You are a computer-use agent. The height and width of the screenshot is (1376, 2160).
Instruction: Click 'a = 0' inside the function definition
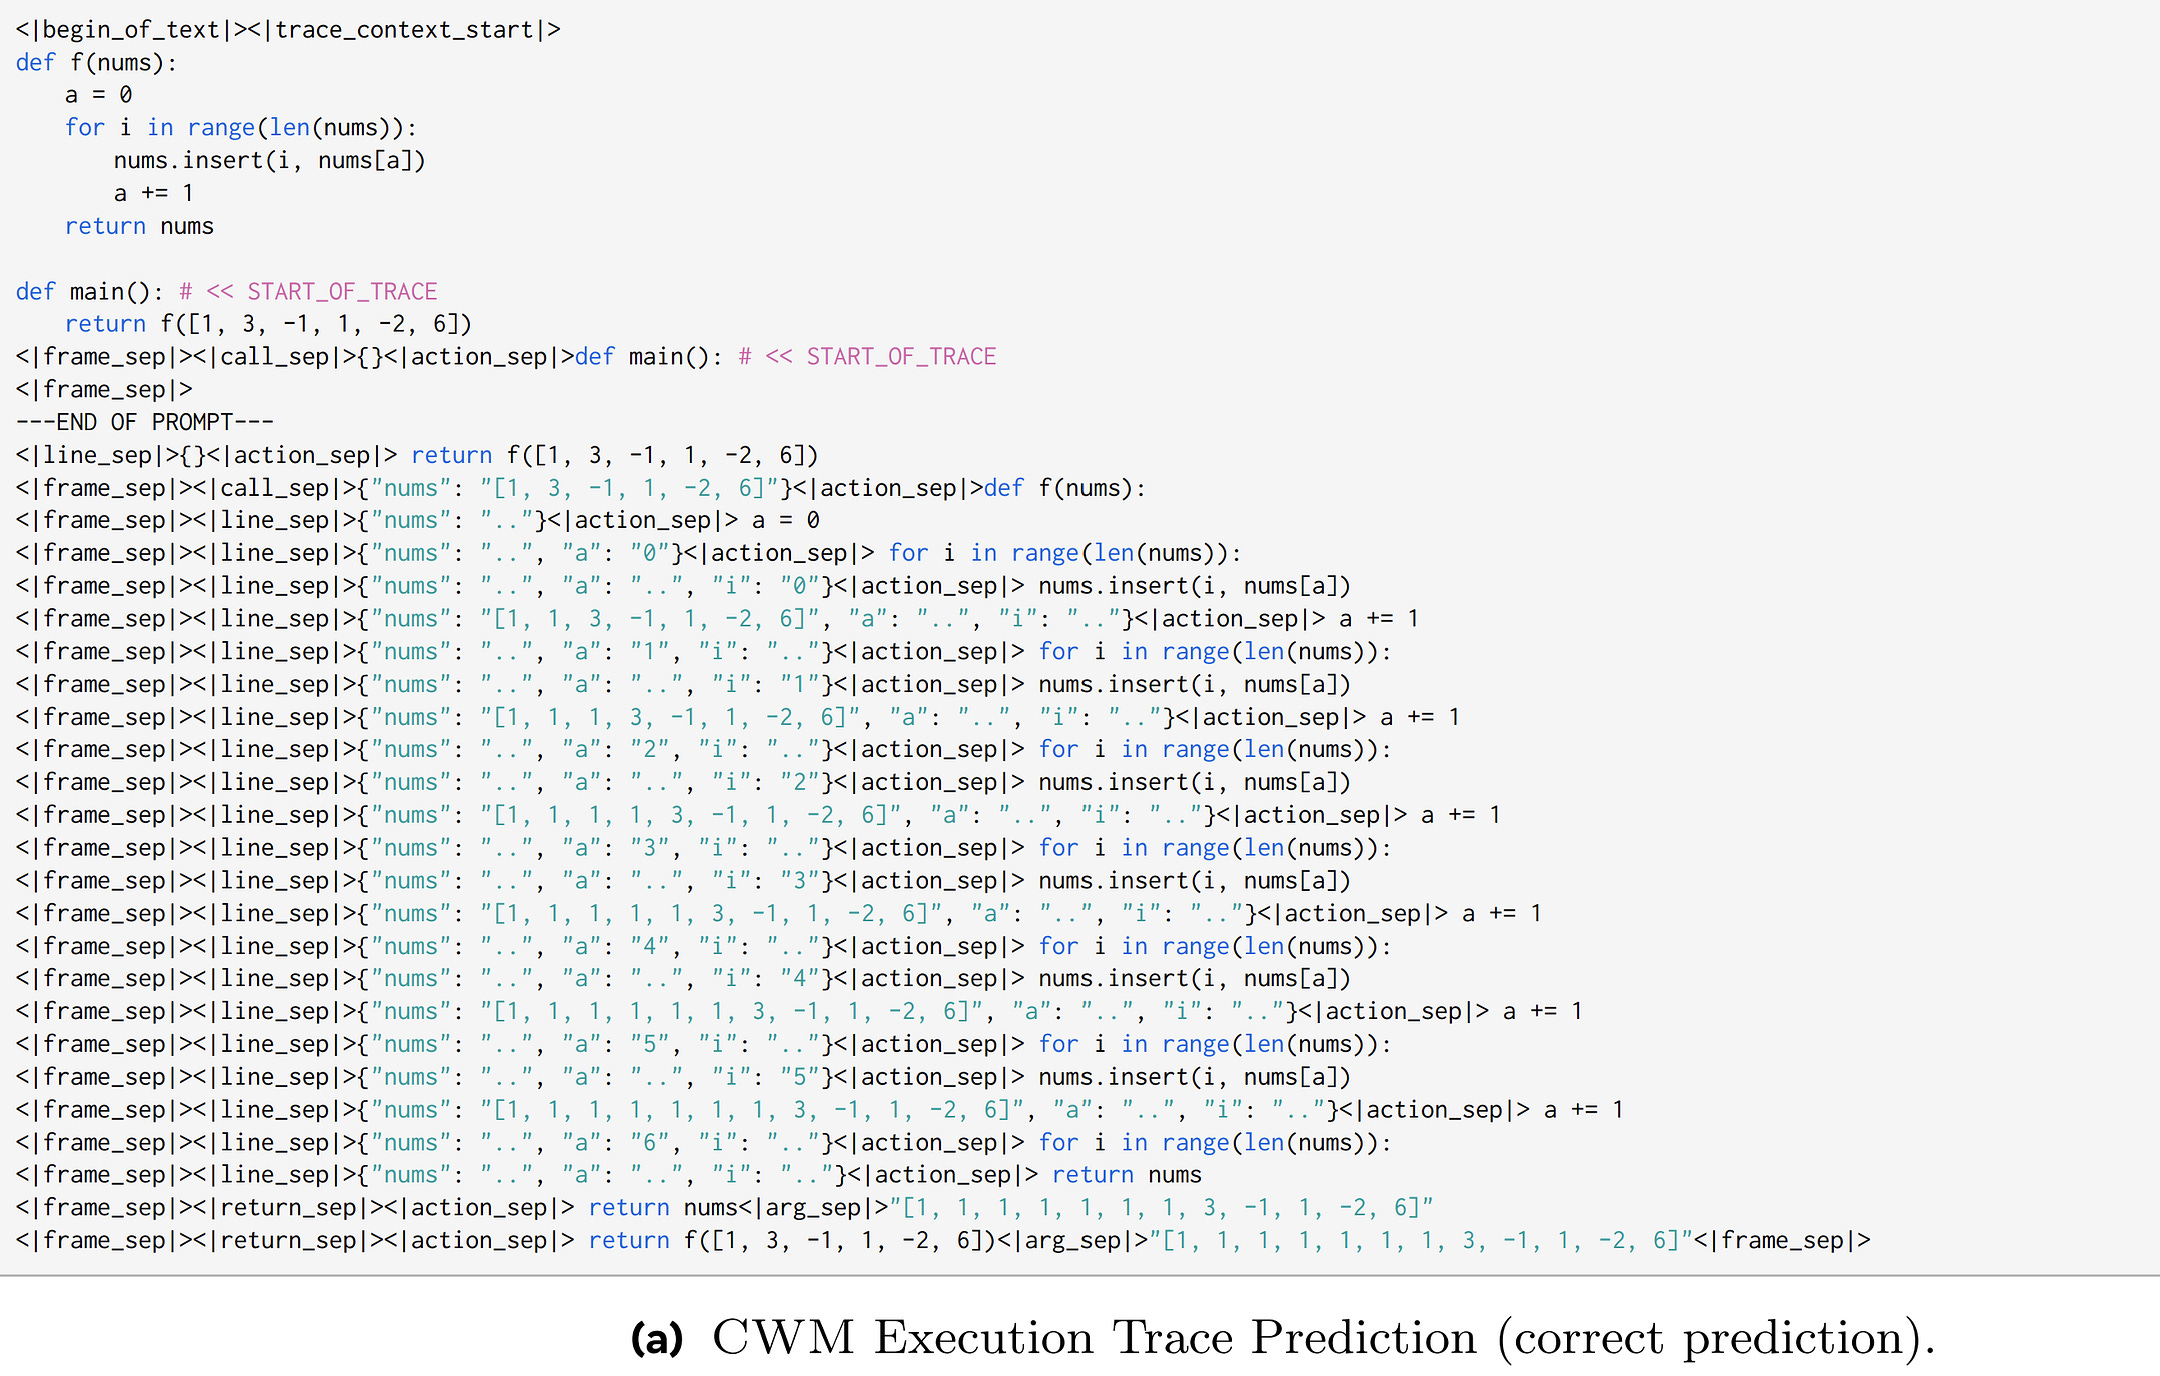(x=98, y=95)
